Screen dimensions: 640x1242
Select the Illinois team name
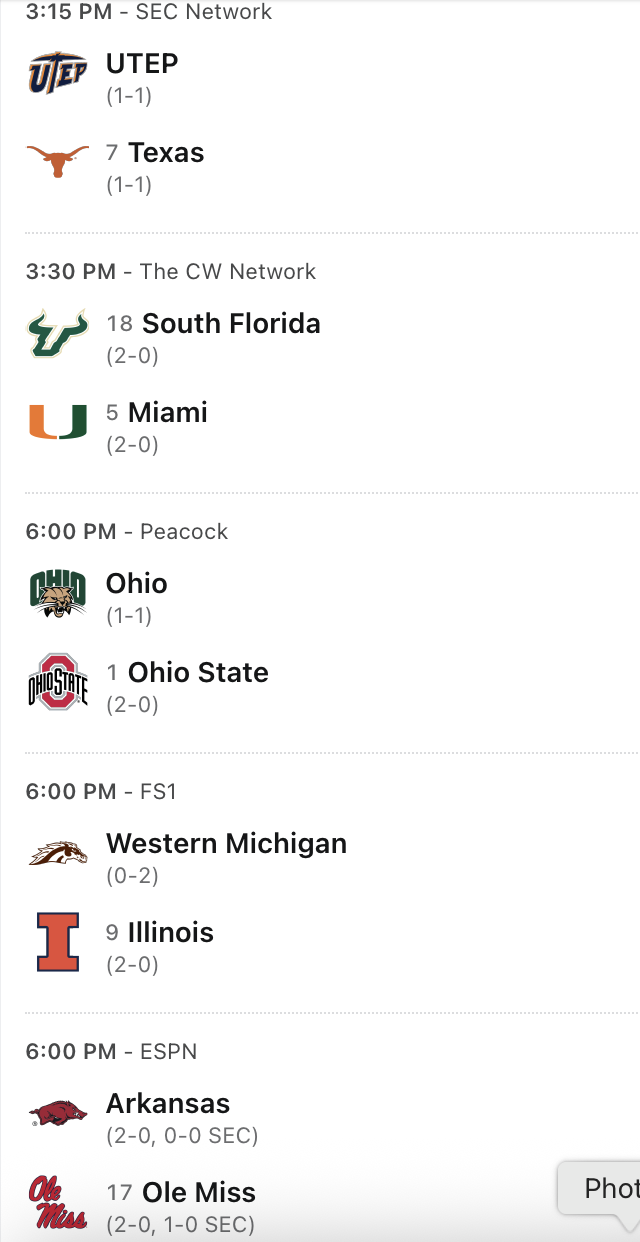pos(171,933)
